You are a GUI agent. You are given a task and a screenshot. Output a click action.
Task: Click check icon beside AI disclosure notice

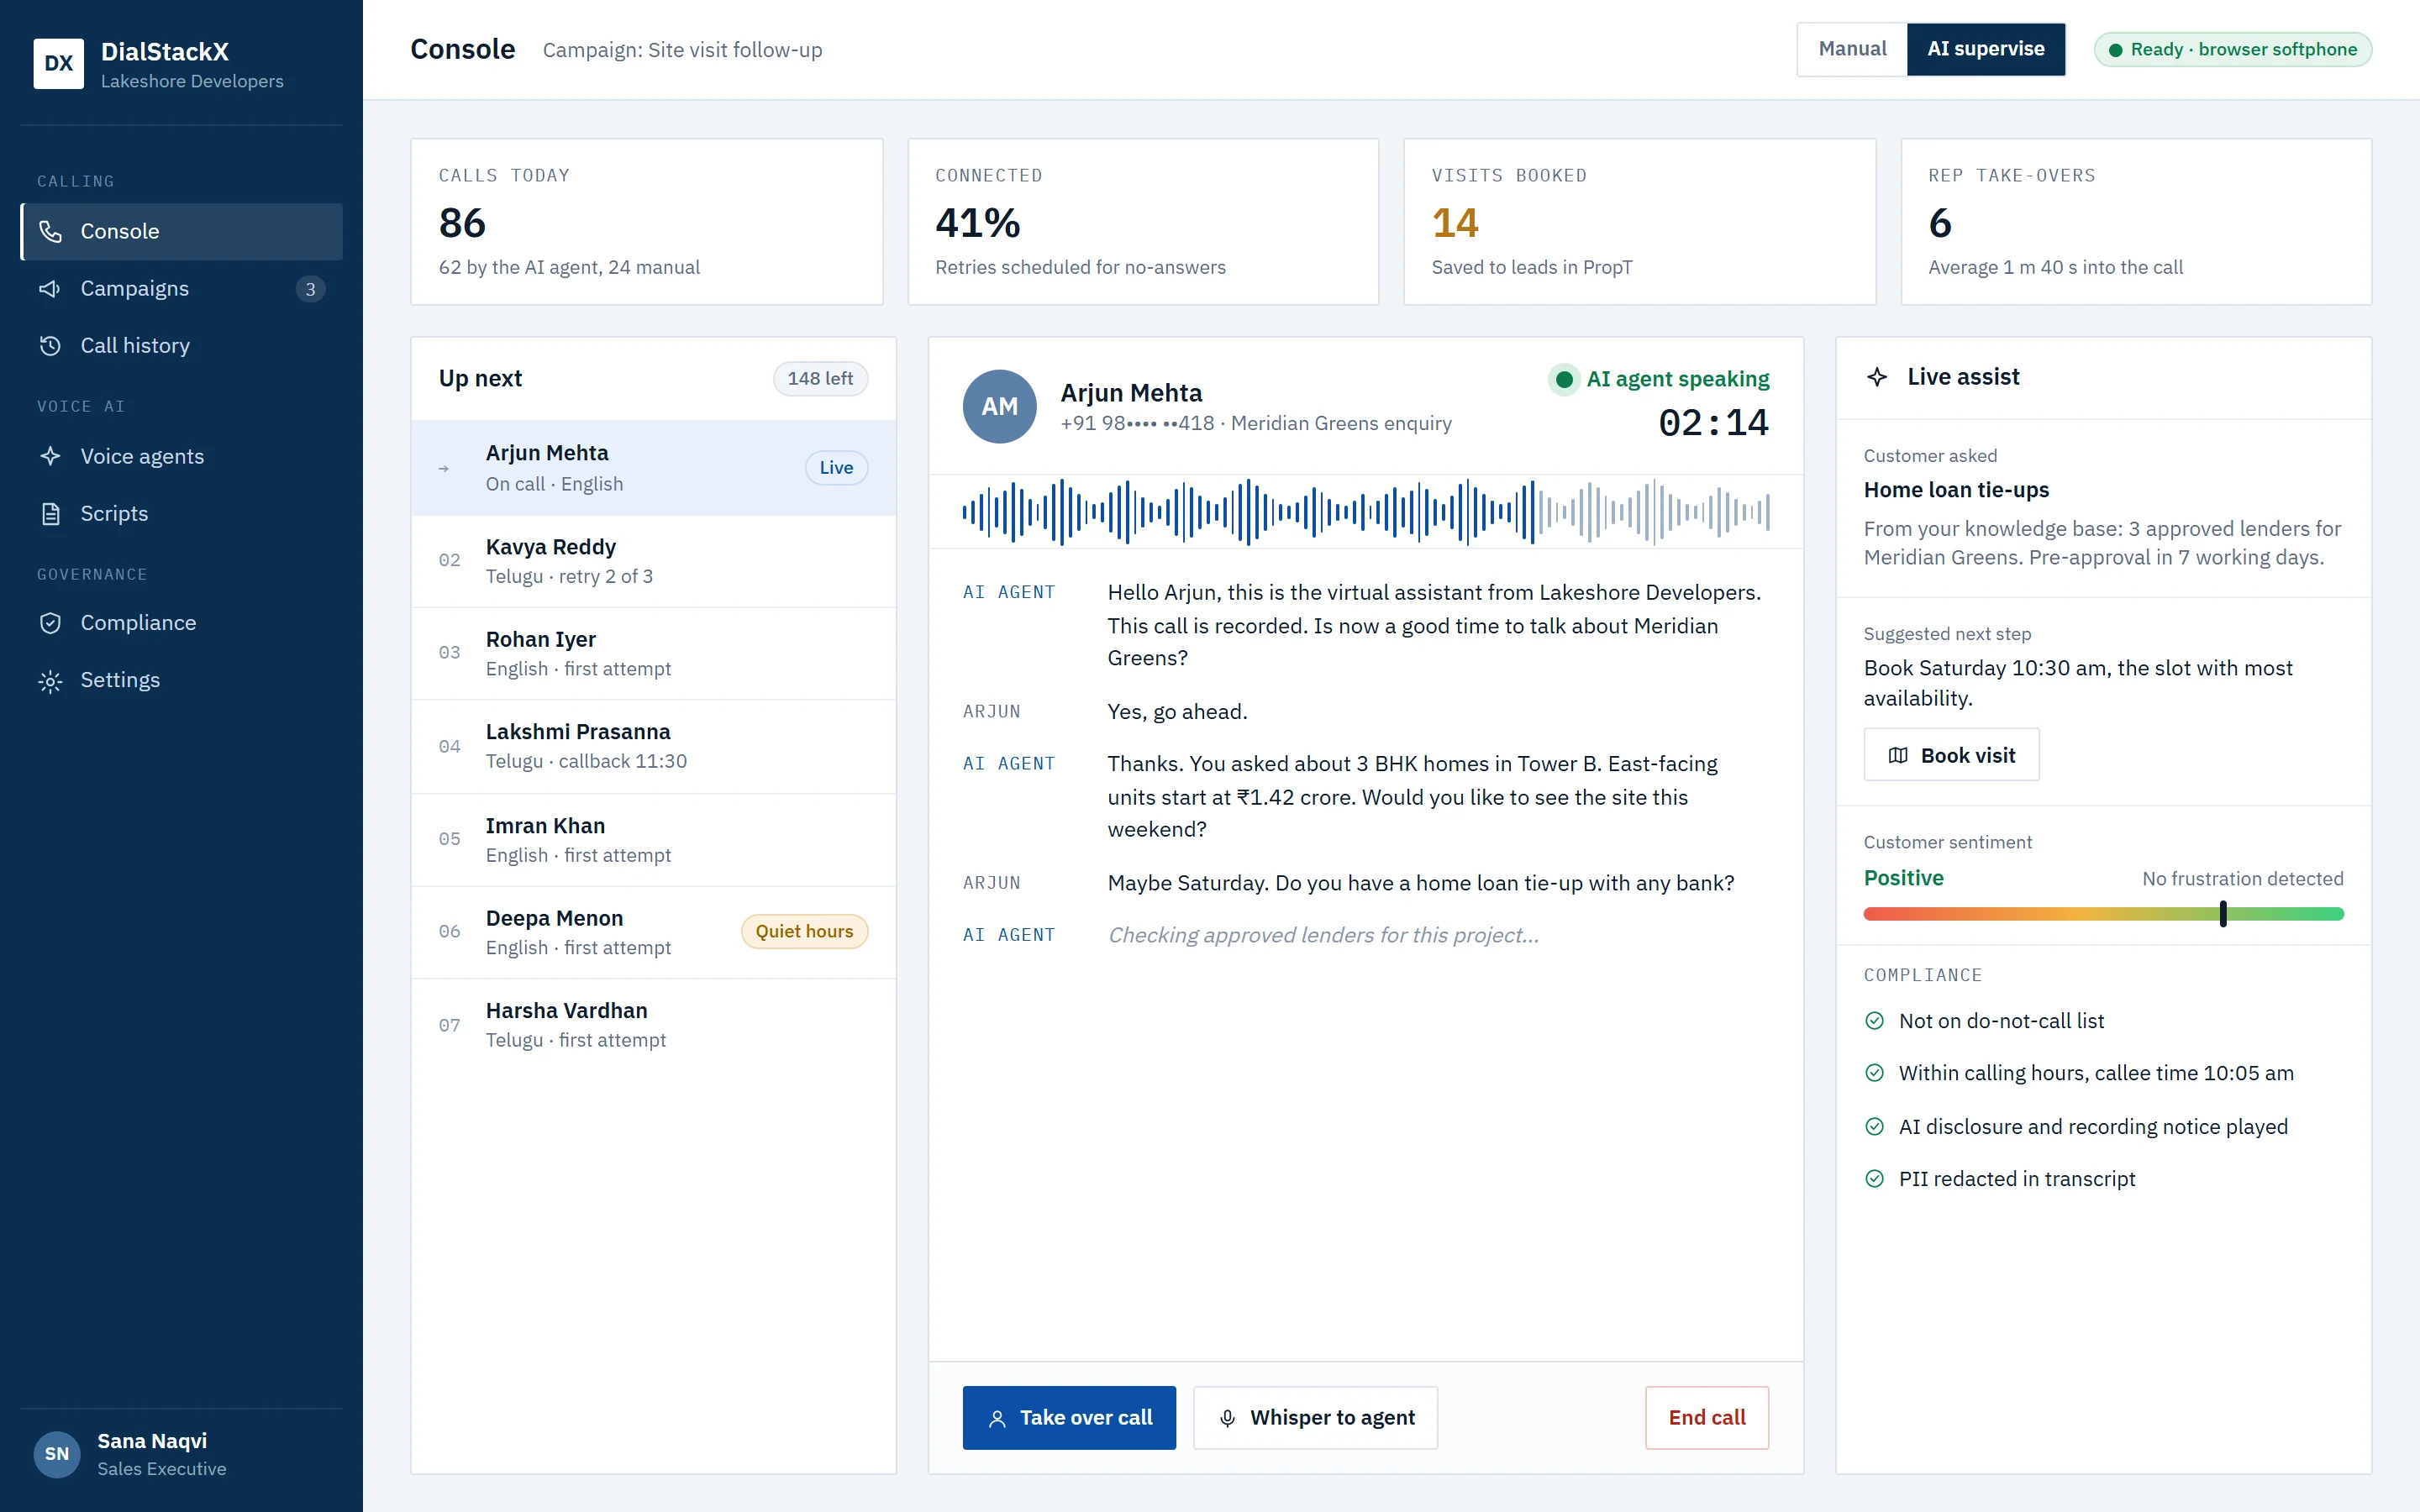pyautogui.click(x=1875, y=1127)
